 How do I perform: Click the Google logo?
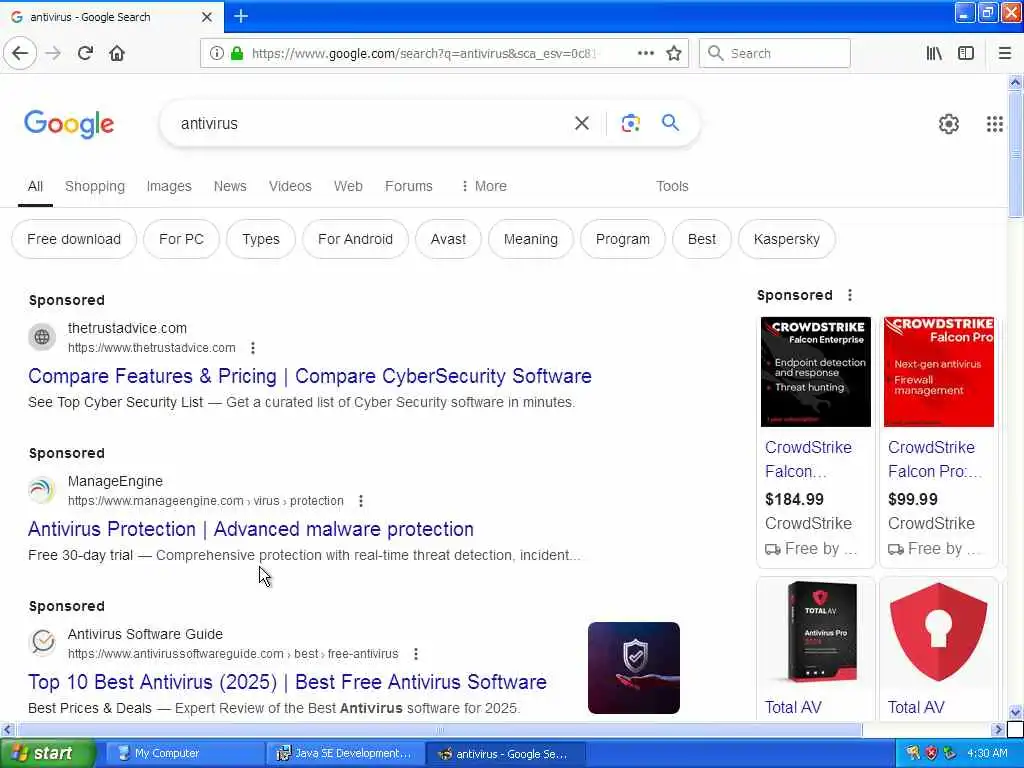click(x=69, y=124)
